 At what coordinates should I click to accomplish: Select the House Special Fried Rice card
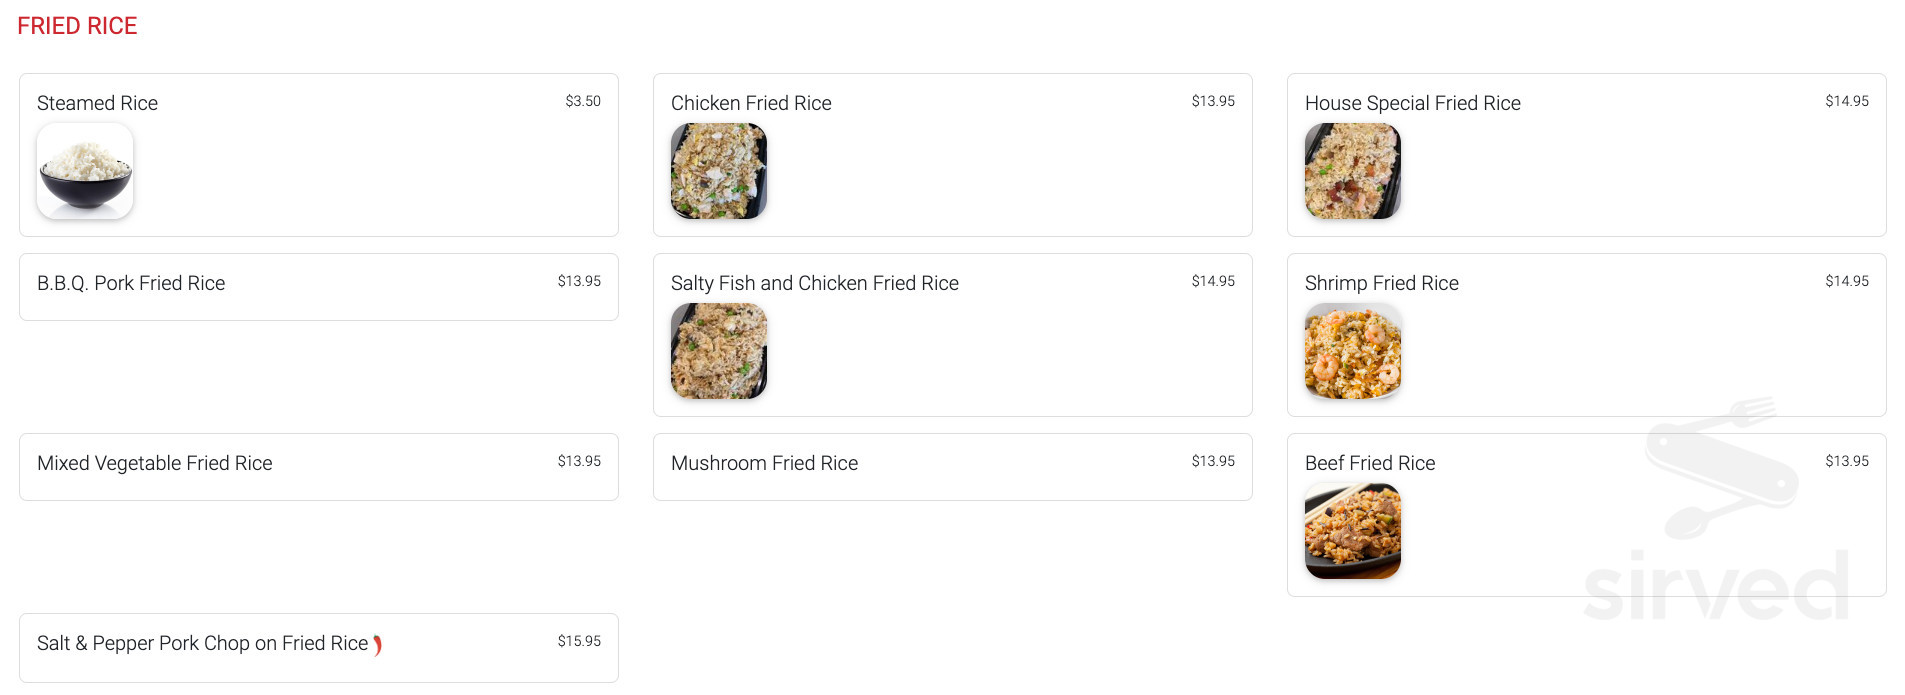1412,103
